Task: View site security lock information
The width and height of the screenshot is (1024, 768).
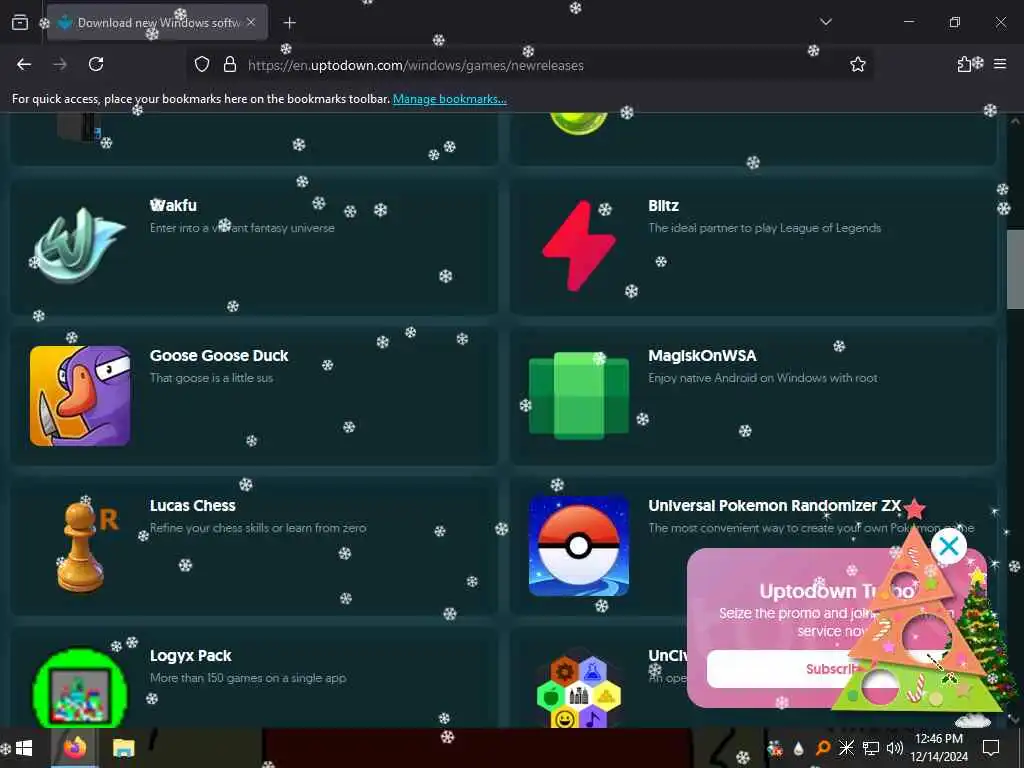Action: click(229, 65)
